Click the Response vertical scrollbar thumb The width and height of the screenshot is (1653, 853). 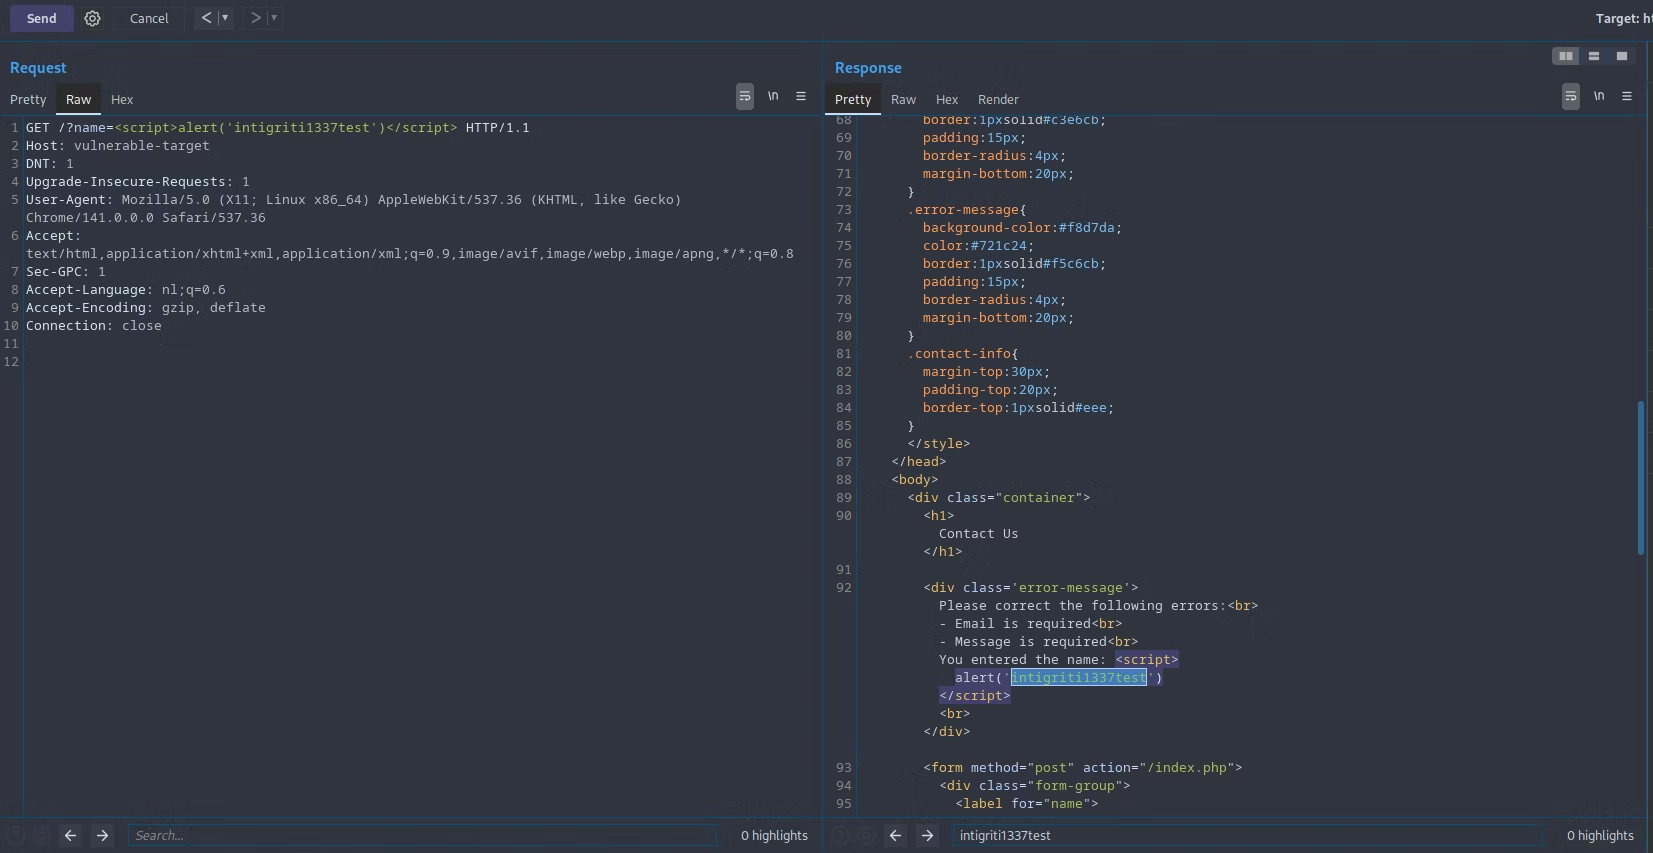click(1640, 477)
